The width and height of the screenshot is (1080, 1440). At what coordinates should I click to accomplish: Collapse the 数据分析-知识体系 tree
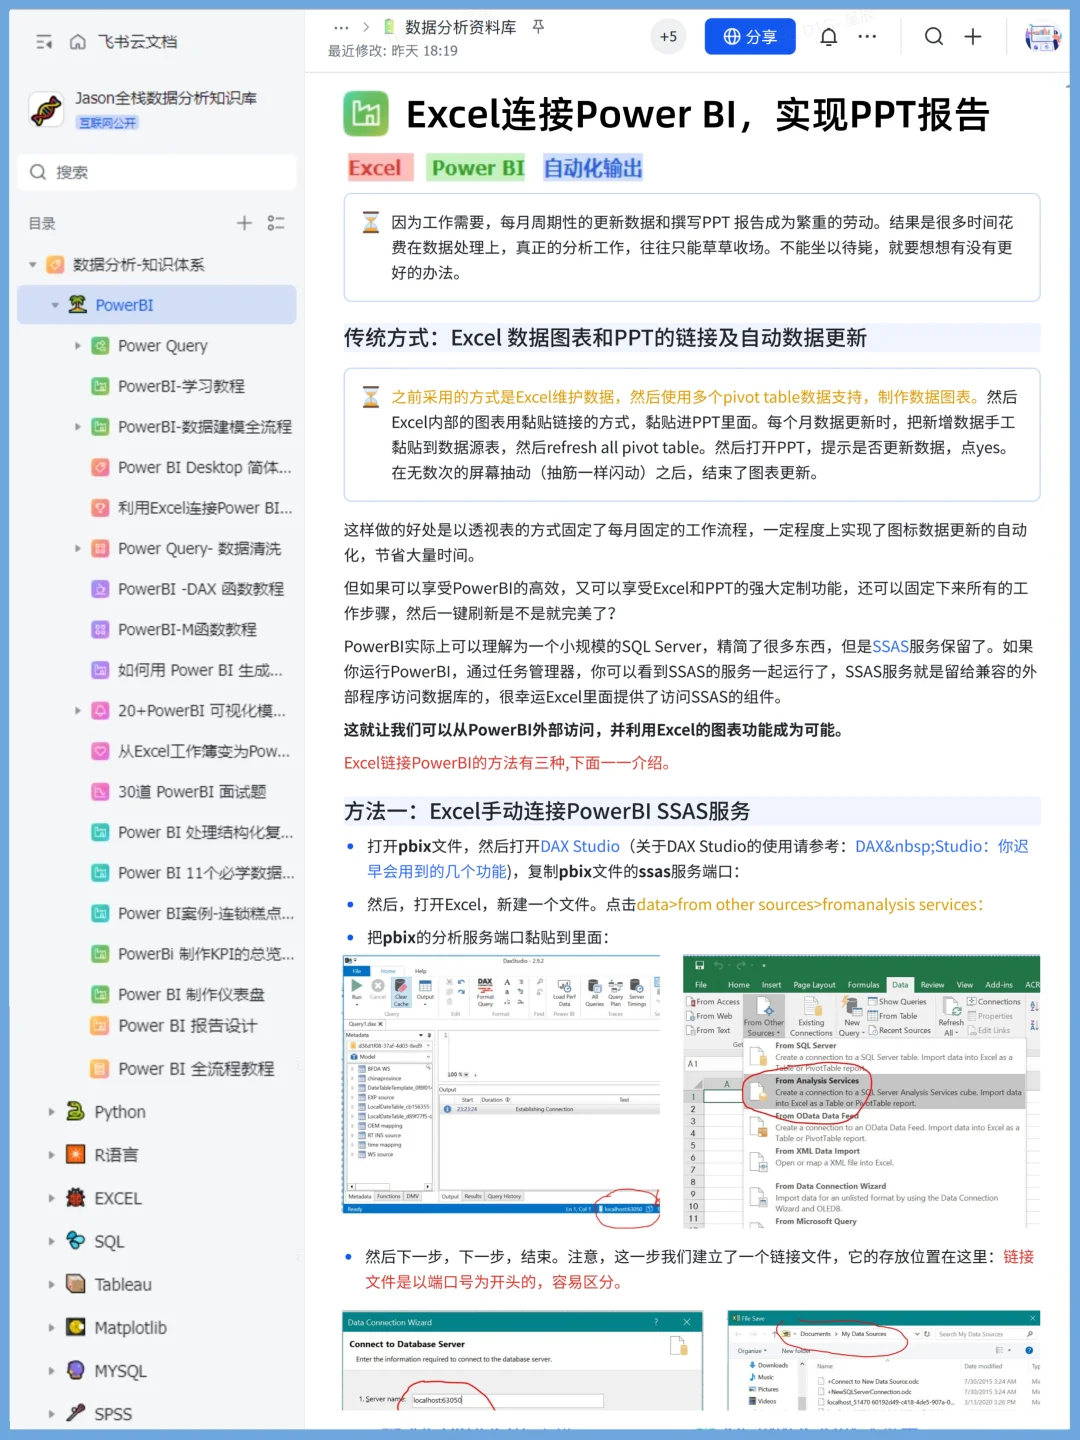(x=32, y=265)
